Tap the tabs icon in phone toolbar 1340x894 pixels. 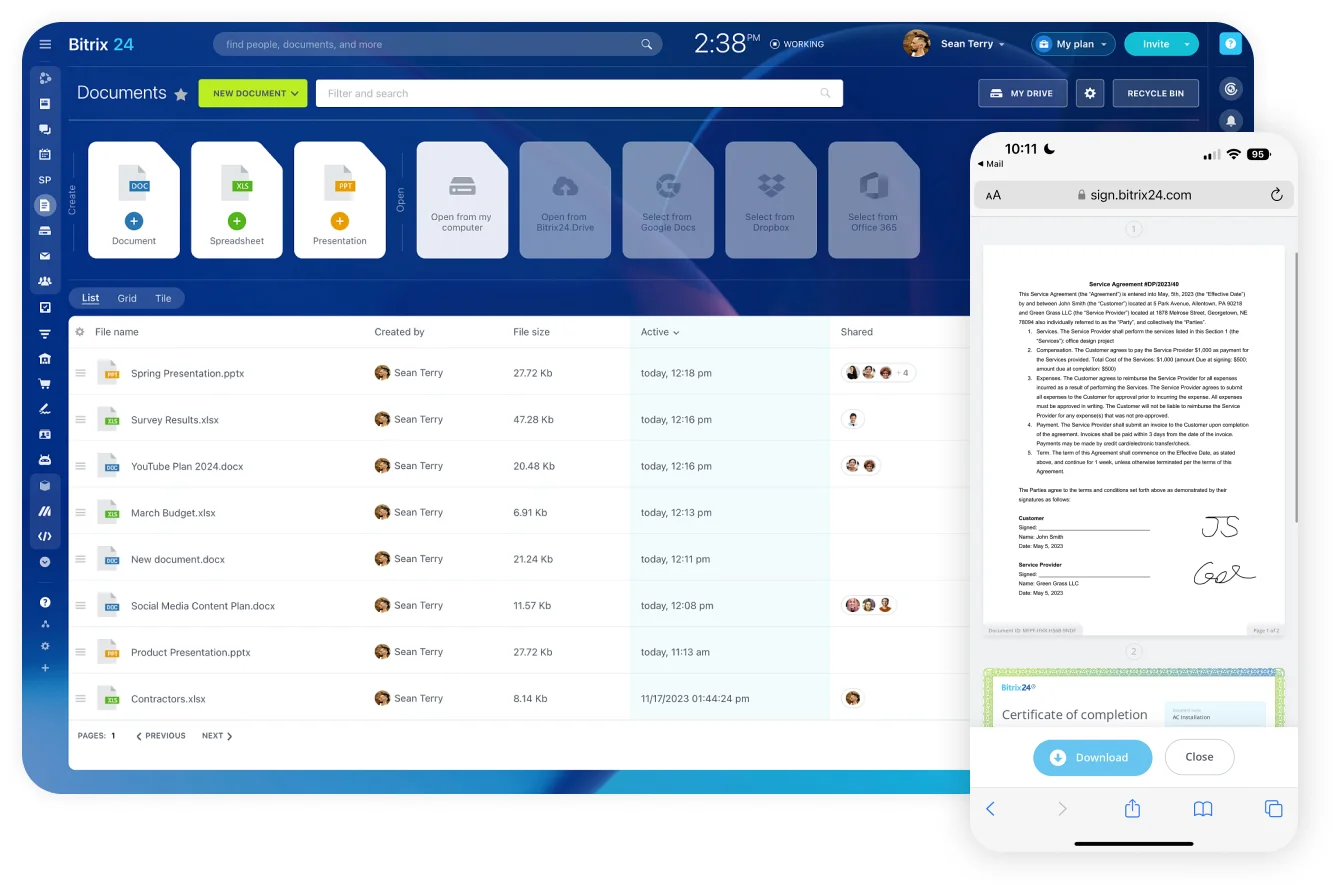tap(1274, 809)
